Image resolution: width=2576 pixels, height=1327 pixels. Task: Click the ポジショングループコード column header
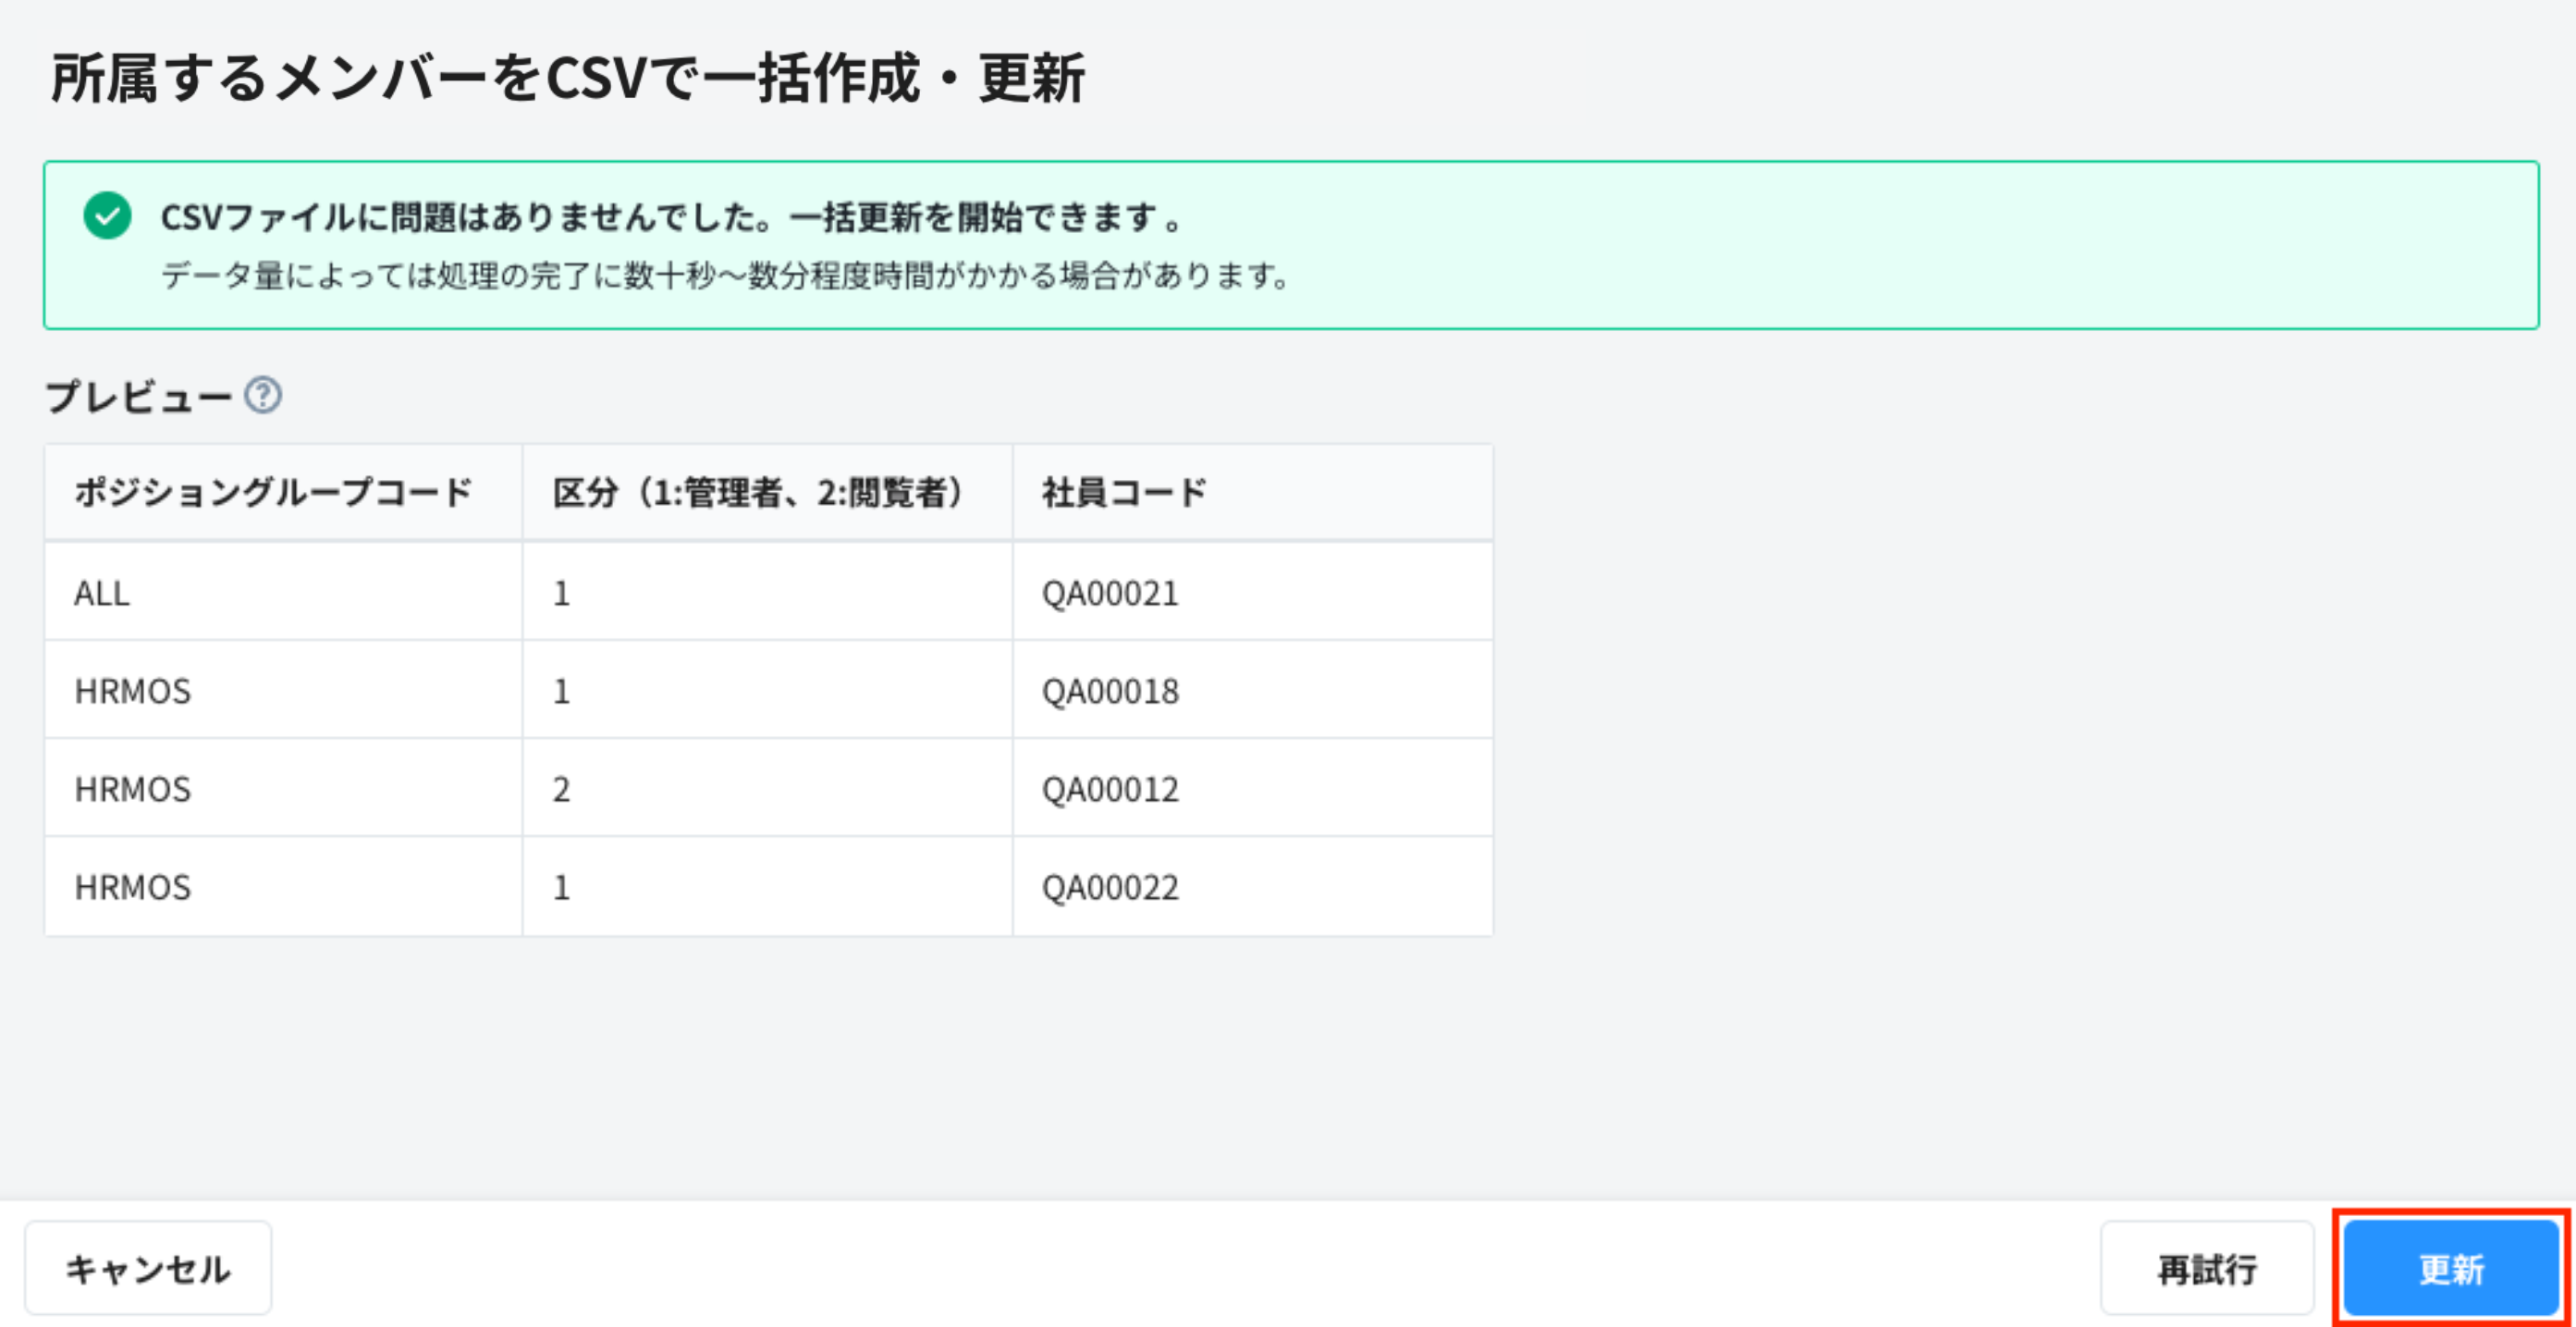[x=272, y=492]
